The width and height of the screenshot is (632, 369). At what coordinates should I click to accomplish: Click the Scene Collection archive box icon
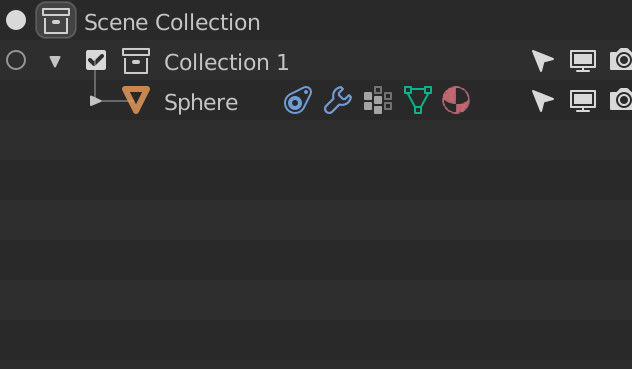pos(56,21)
